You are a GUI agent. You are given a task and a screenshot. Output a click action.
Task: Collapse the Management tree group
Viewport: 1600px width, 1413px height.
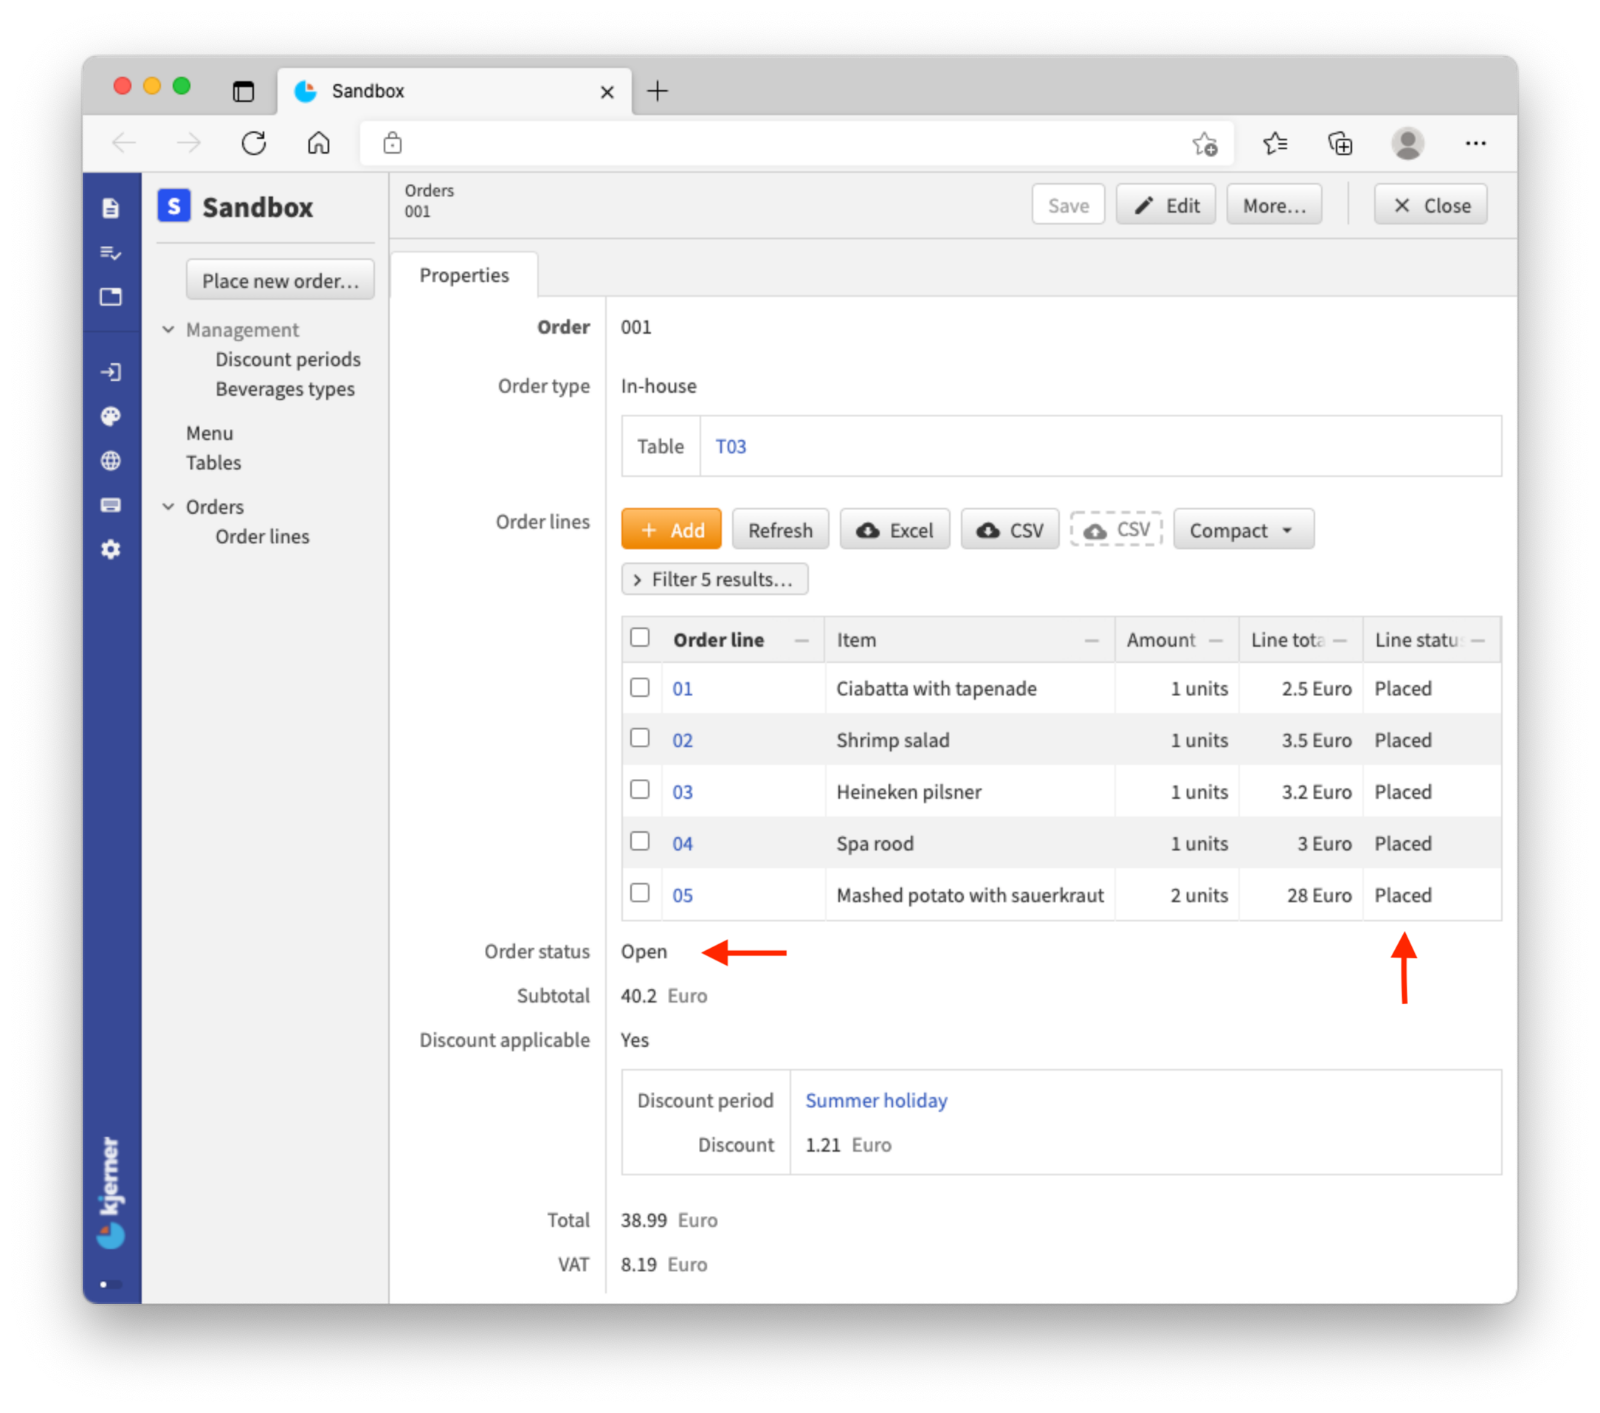click(x=168, y=329)
